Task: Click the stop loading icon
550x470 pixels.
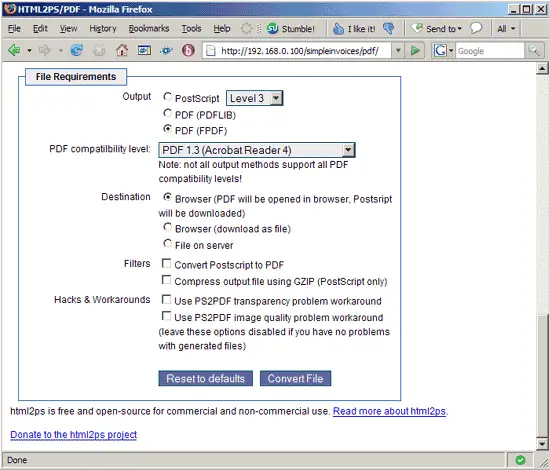Action: [x=99, y=51]
